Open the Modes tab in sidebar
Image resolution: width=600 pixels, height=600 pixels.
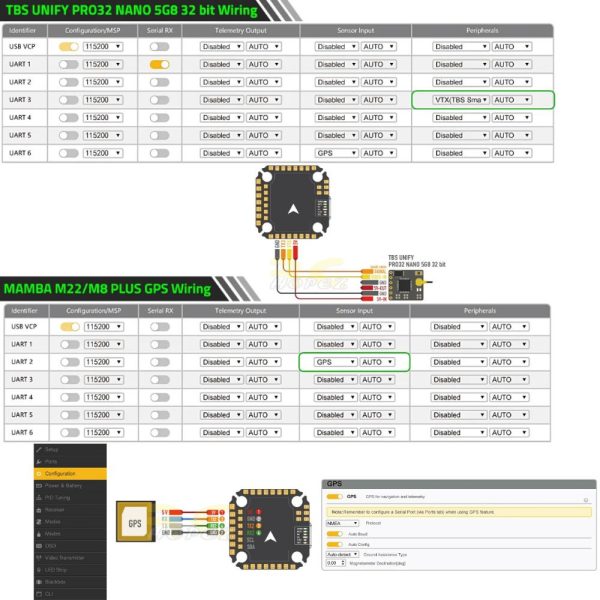(x=70, y=522)
